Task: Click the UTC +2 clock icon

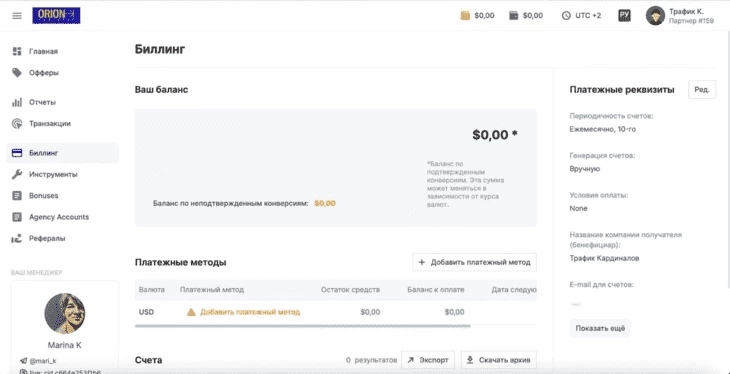Action: click(x=566, y=15)
